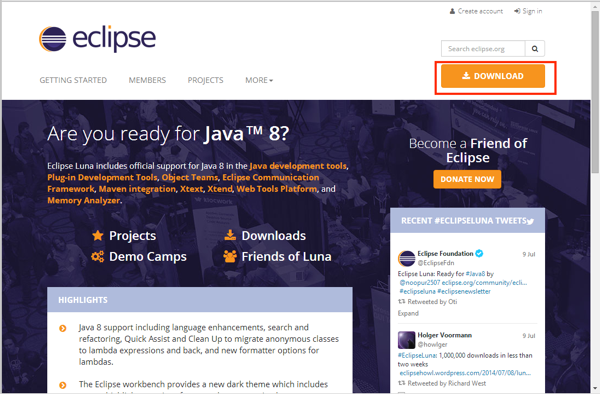Click the 'Are you ready for Java 8?' heading
Image resolution: width=600 pixels, height=394 pixels.
point(168,134)
